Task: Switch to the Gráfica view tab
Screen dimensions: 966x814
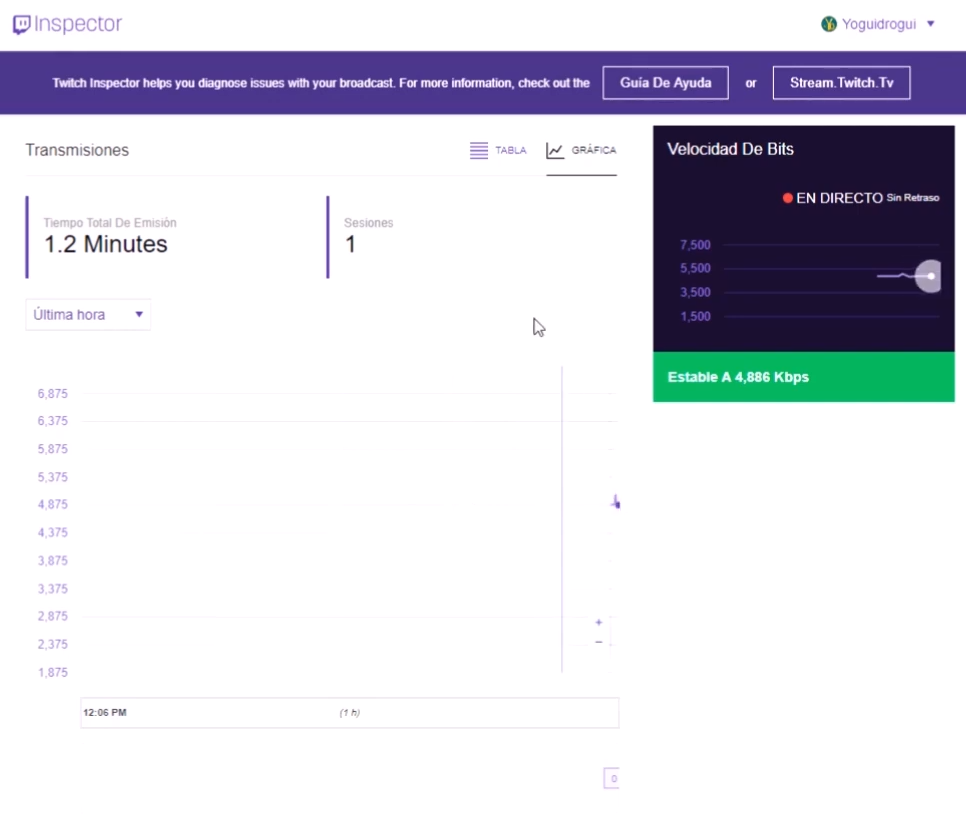Action: 581,150
